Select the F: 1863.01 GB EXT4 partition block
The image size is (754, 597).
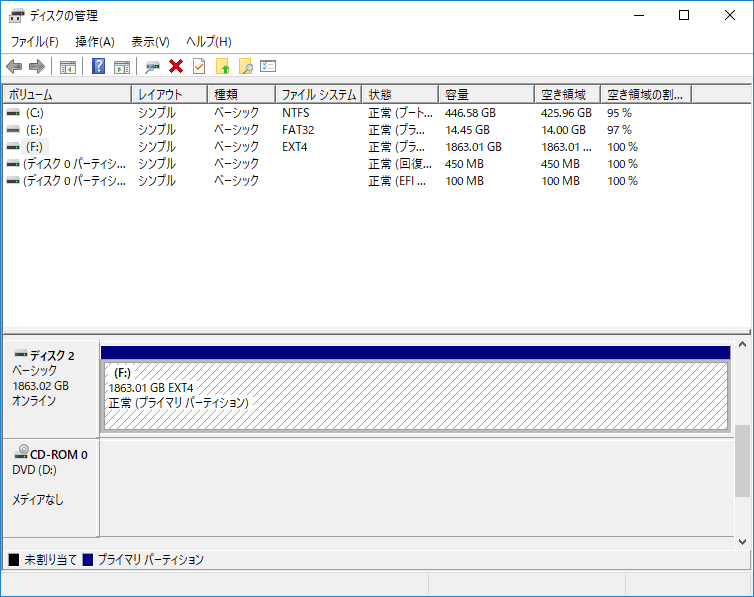tap(416, 396)
